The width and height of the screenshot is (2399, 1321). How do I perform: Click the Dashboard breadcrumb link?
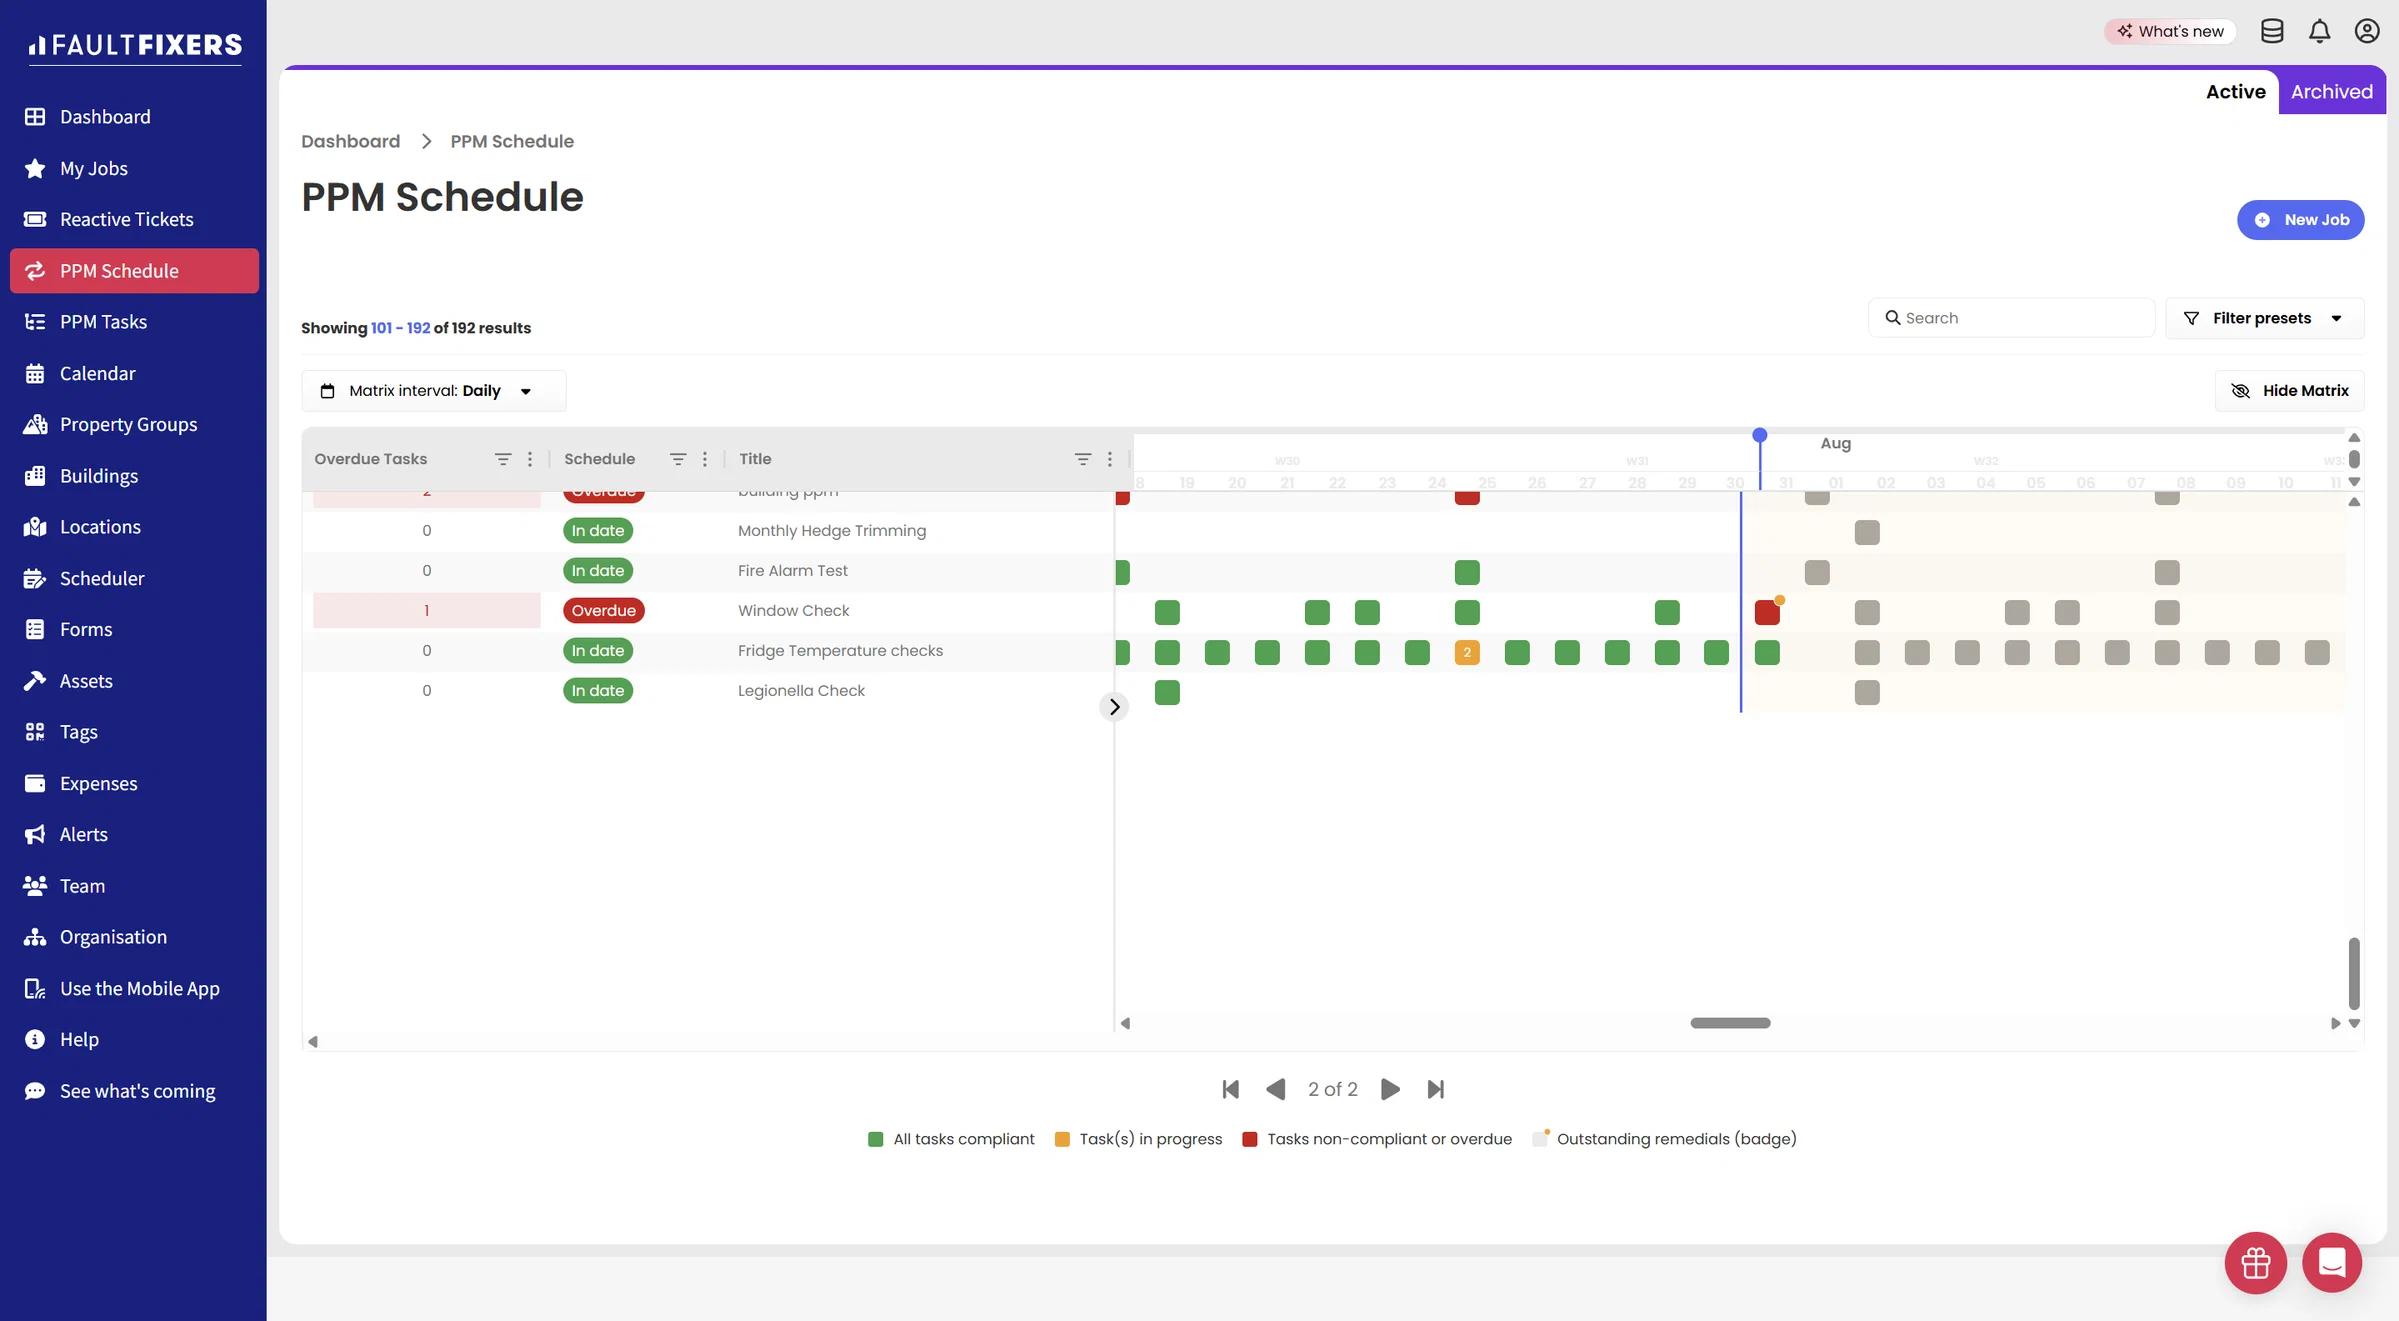(350, 141)
